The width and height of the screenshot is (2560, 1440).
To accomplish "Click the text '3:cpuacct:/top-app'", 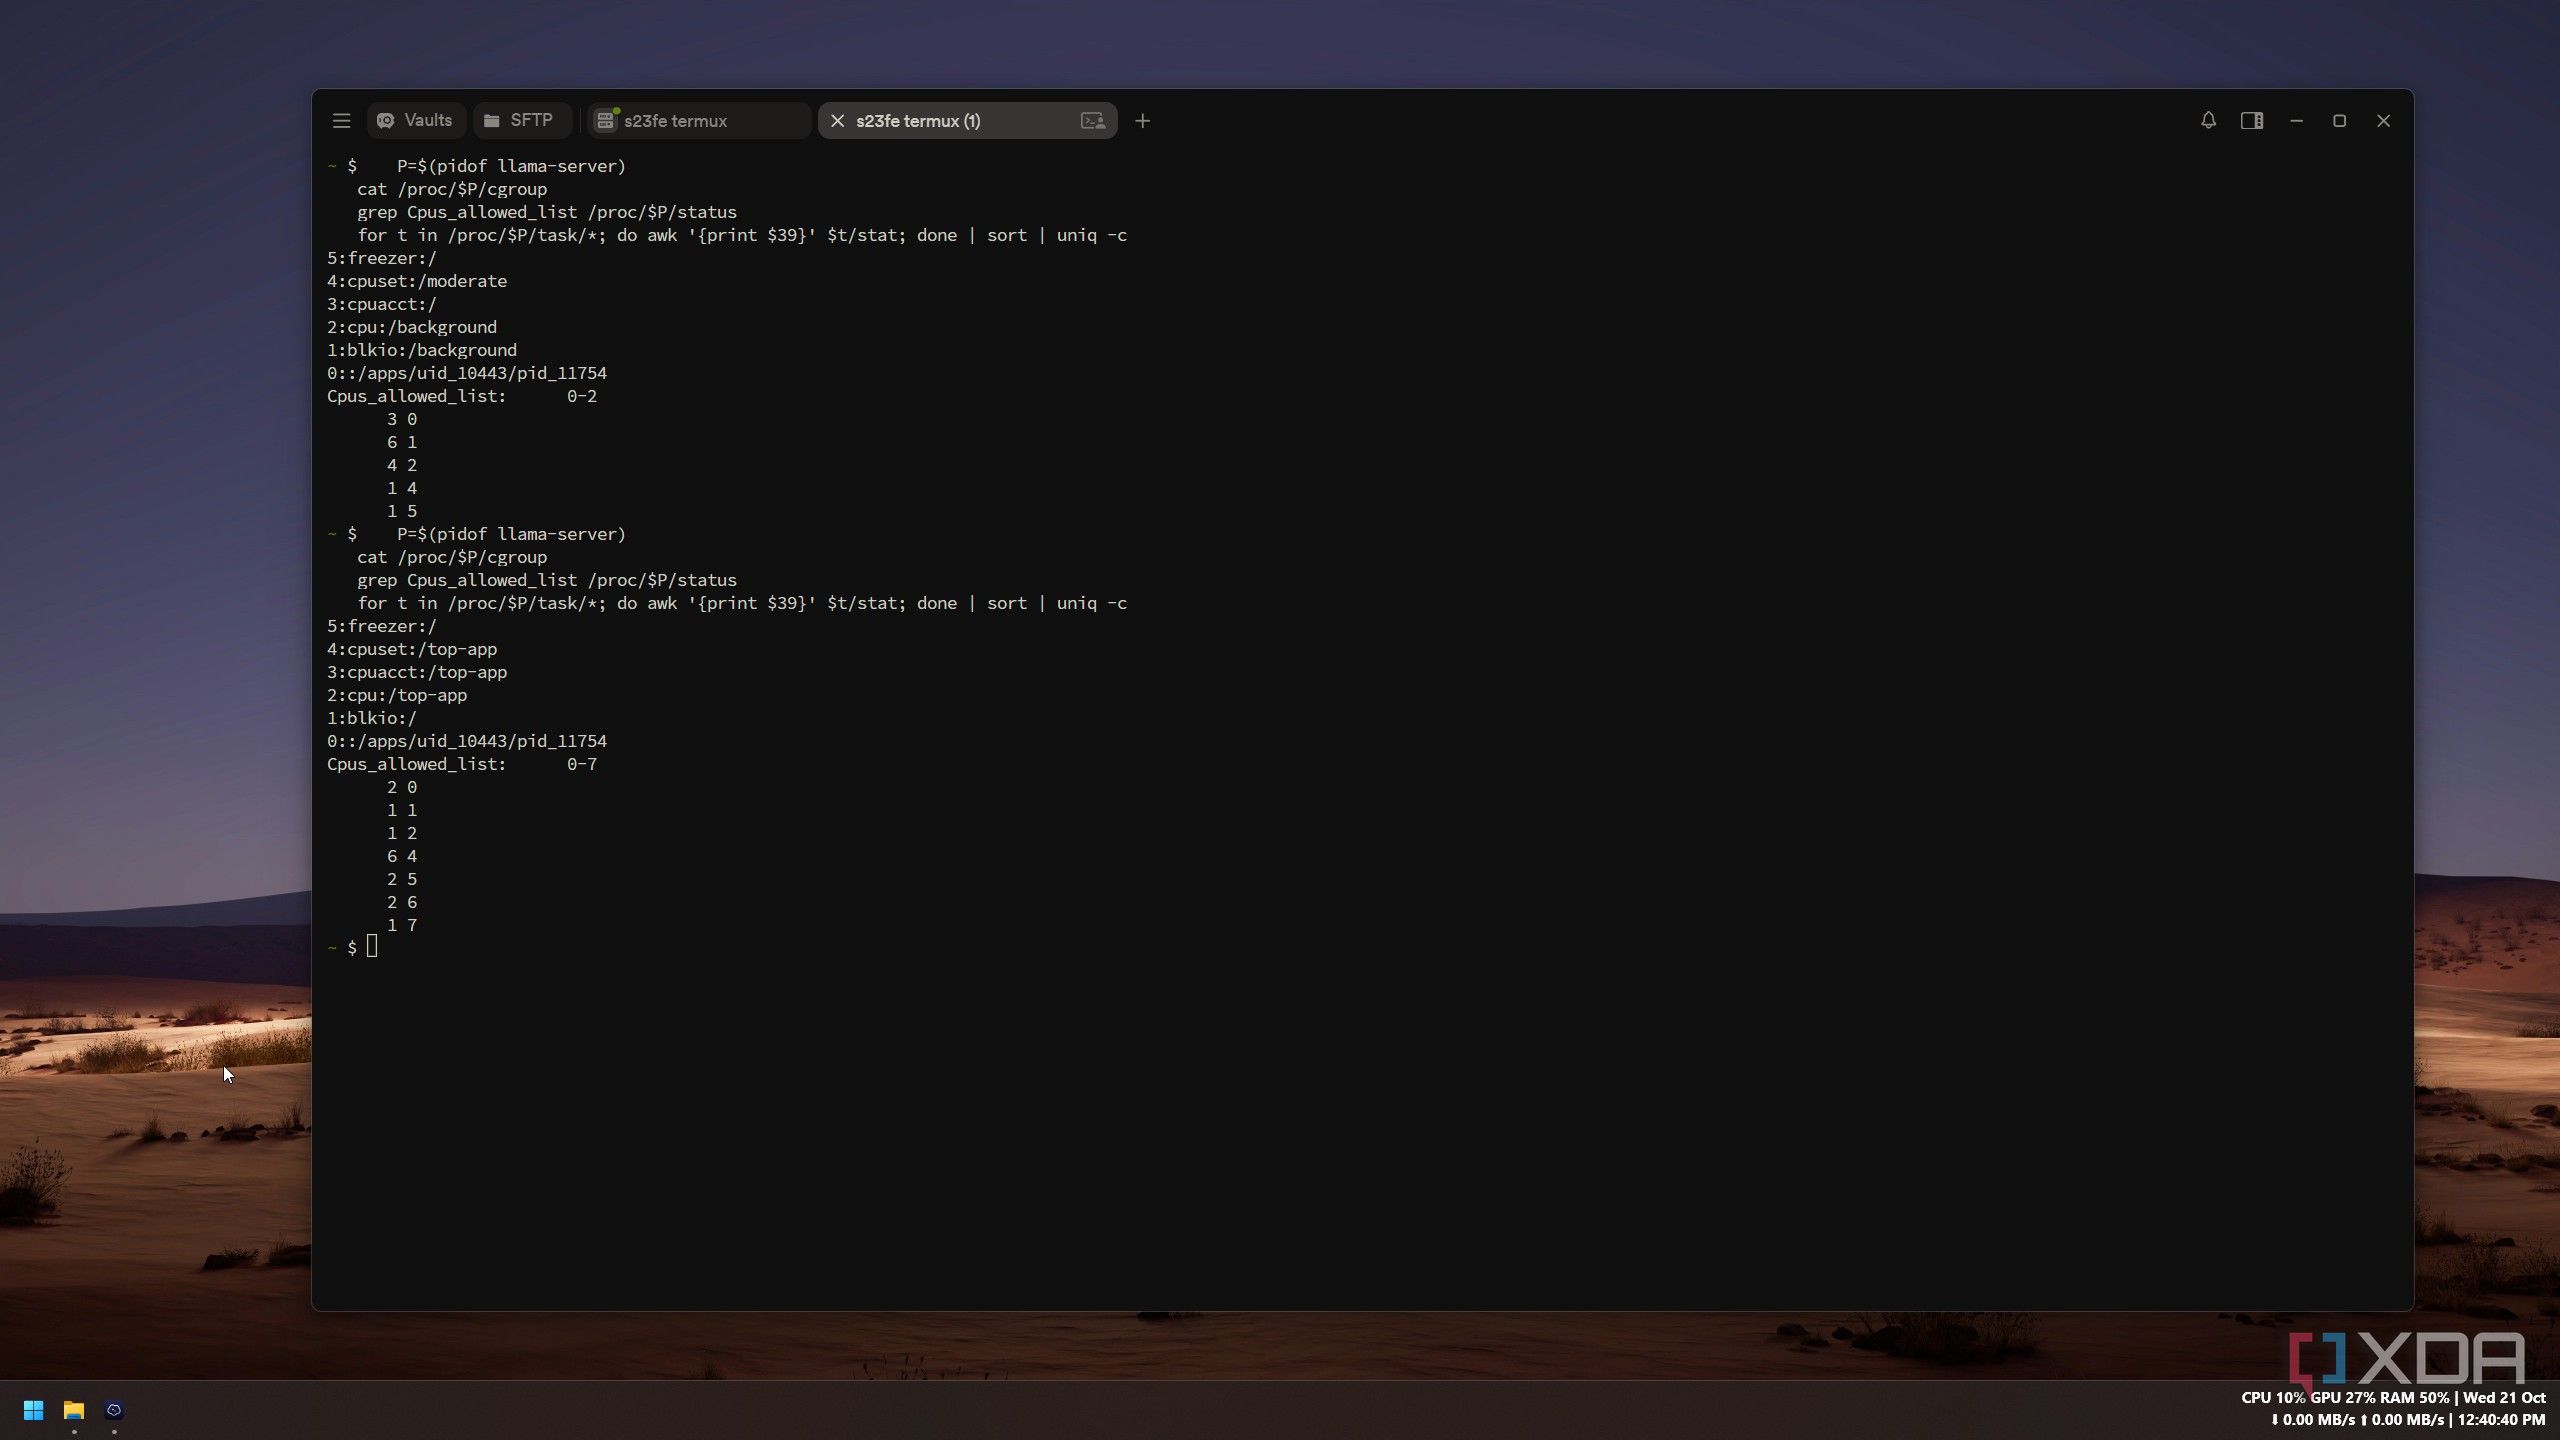I will pos(417,672).
